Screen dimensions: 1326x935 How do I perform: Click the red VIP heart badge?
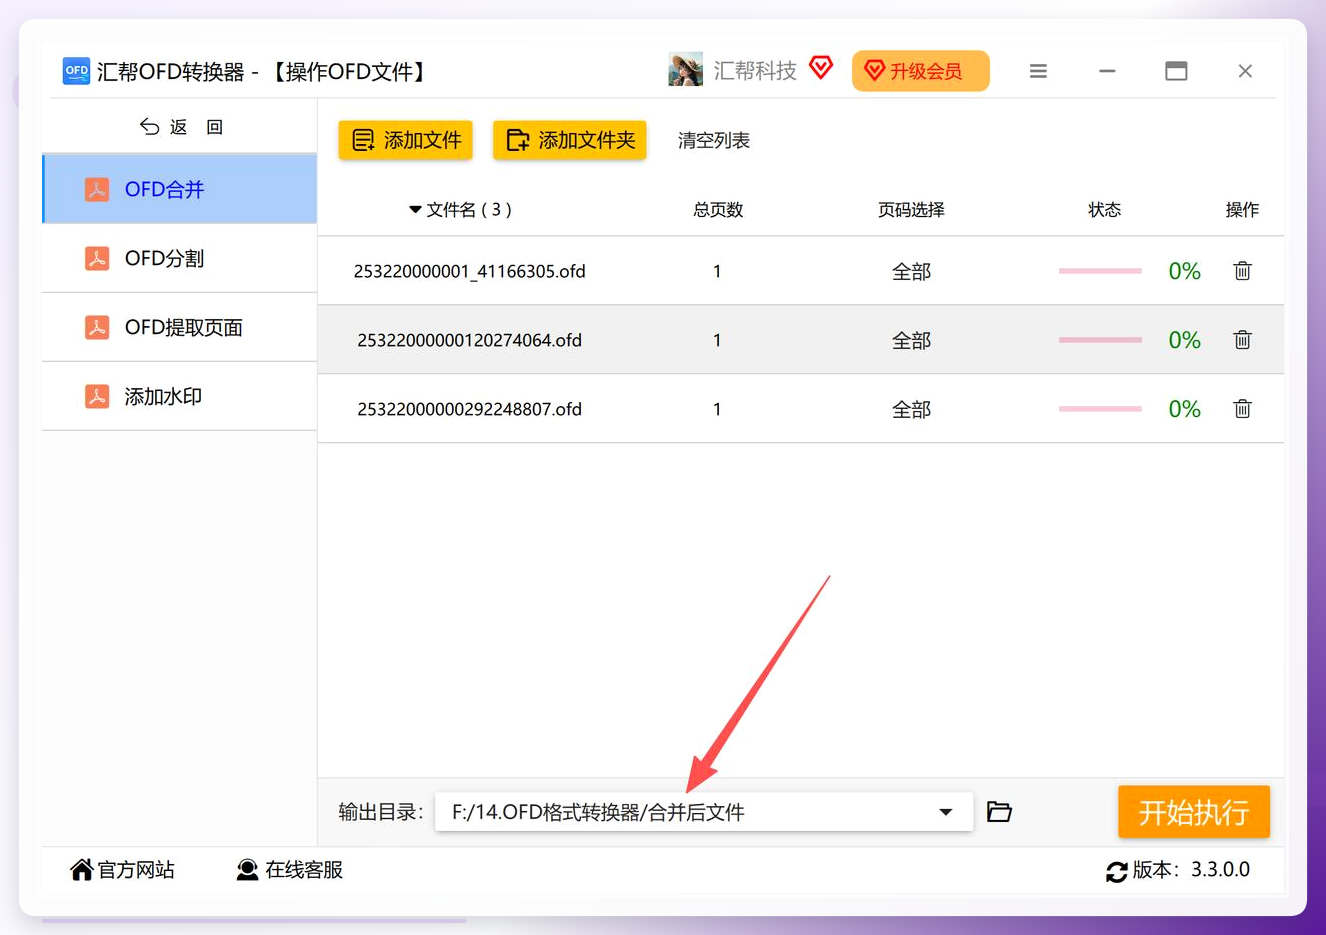coord(821,68)
